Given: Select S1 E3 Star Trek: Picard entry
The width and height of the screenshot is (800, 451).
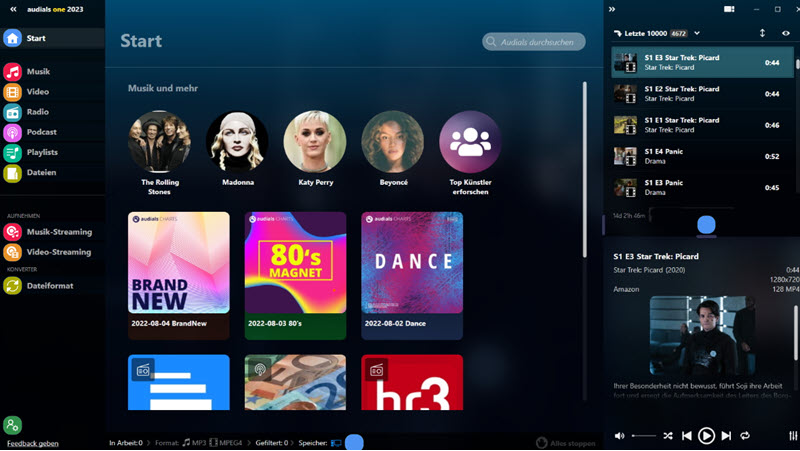Looking at the screenshot, I should coord(703,62).
